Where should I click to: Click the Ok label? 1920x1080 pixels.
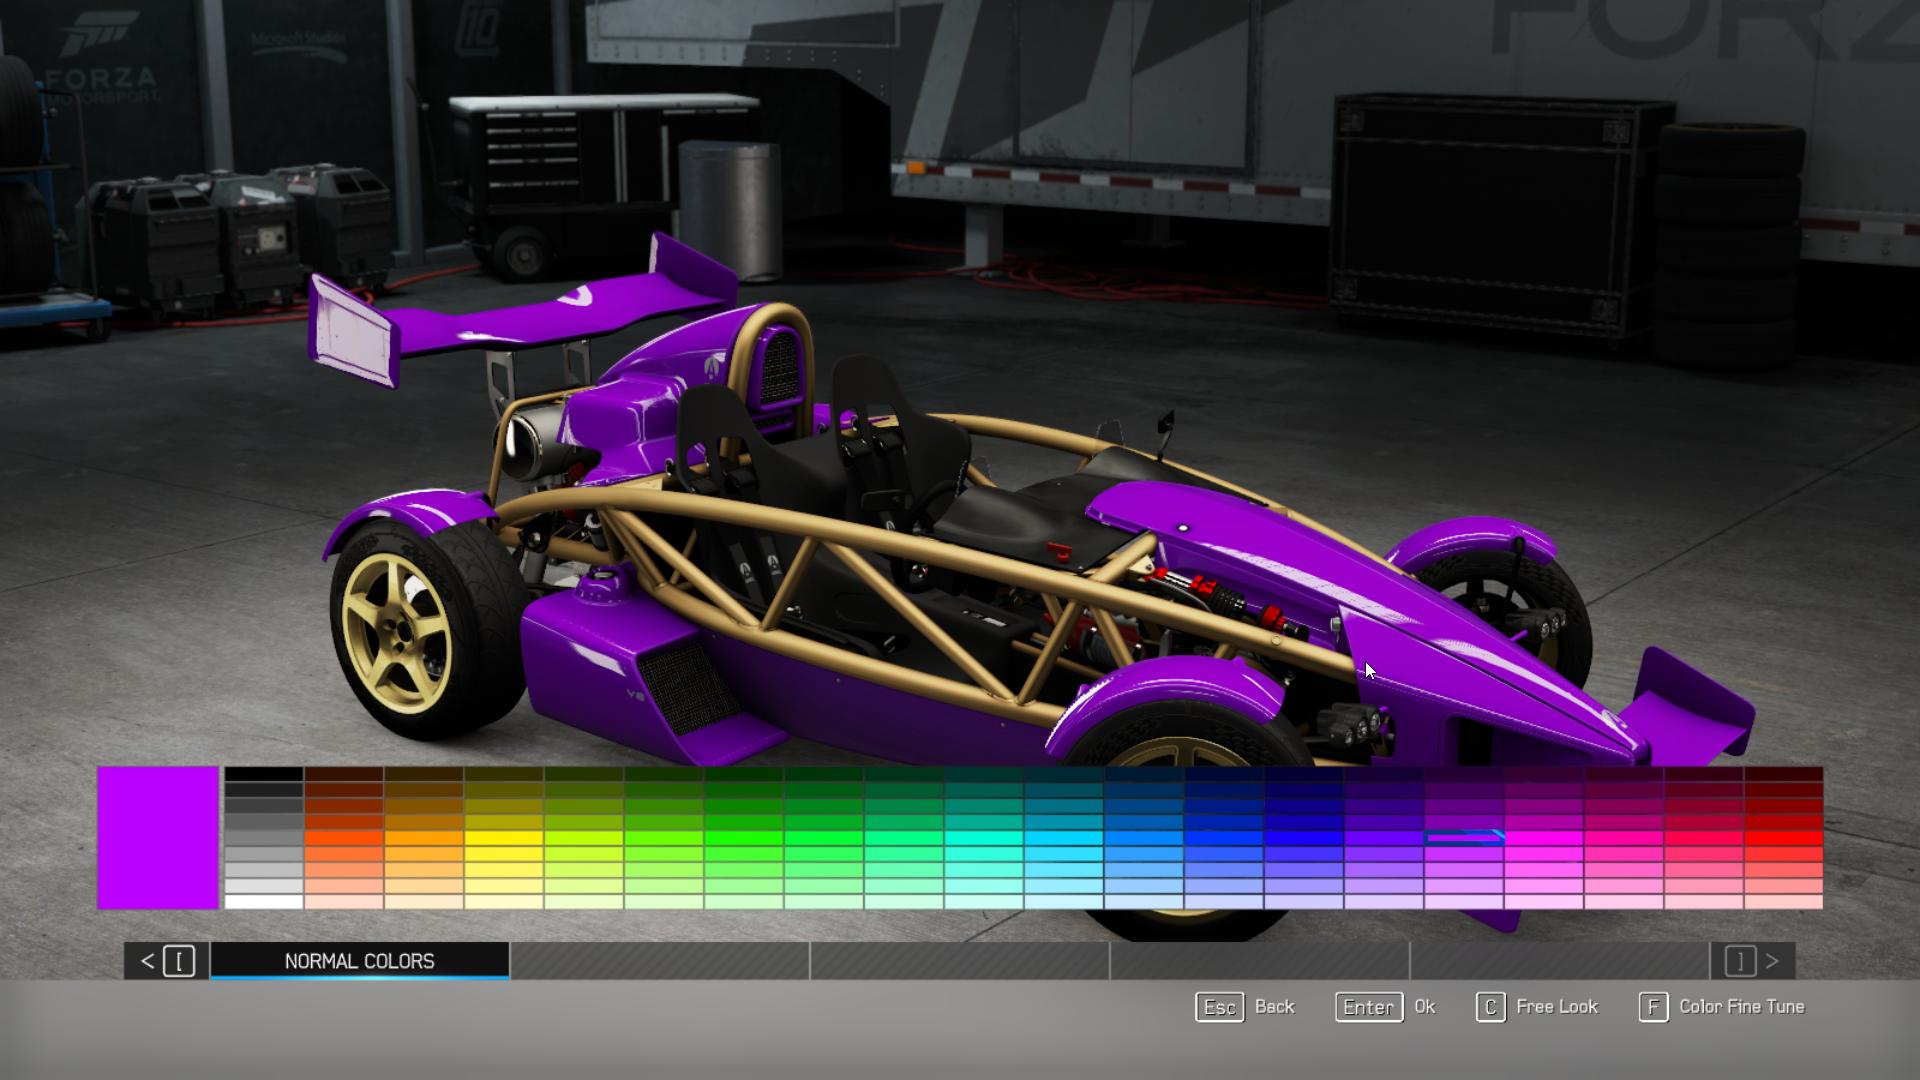(x=1424, y=1007)
